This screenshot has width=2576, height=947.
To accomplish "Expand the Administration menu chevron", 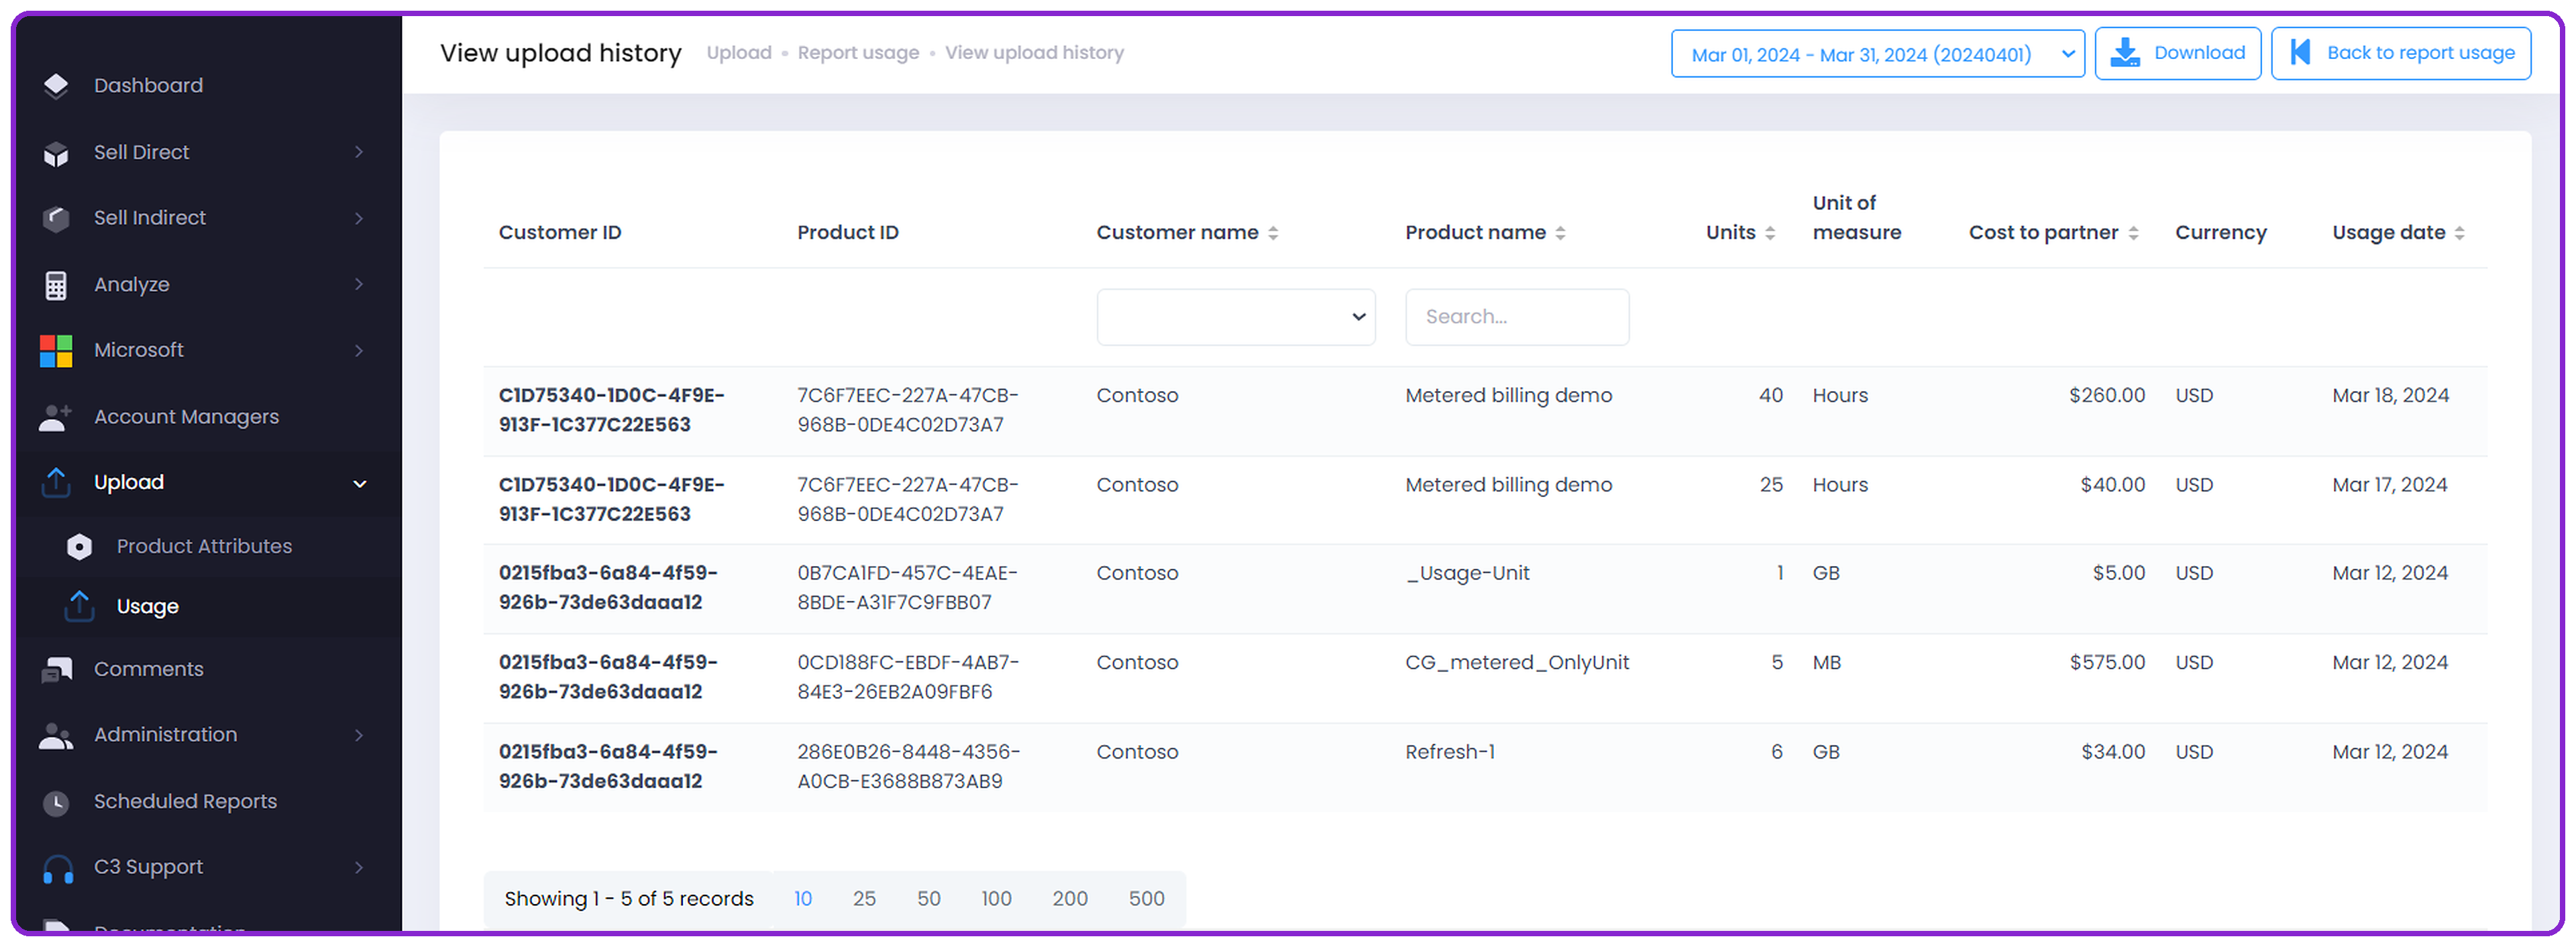I will point(359,735).
